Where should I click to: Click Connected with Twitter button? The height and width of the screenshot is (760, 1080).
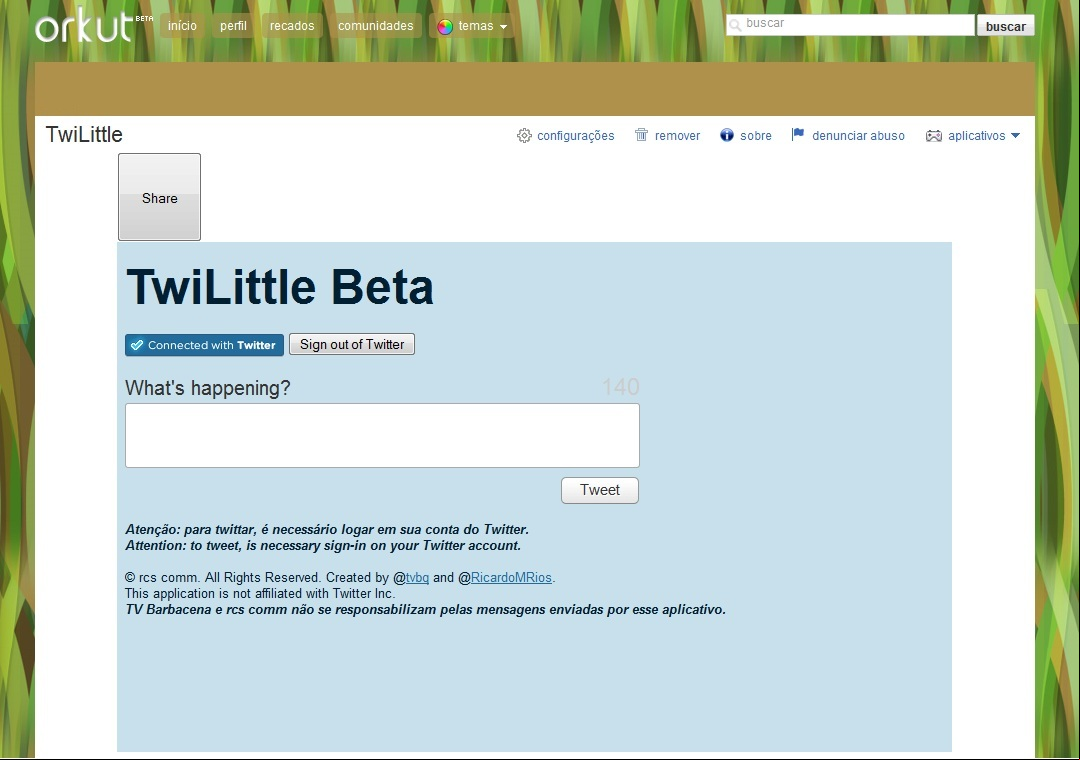point(204,345)
